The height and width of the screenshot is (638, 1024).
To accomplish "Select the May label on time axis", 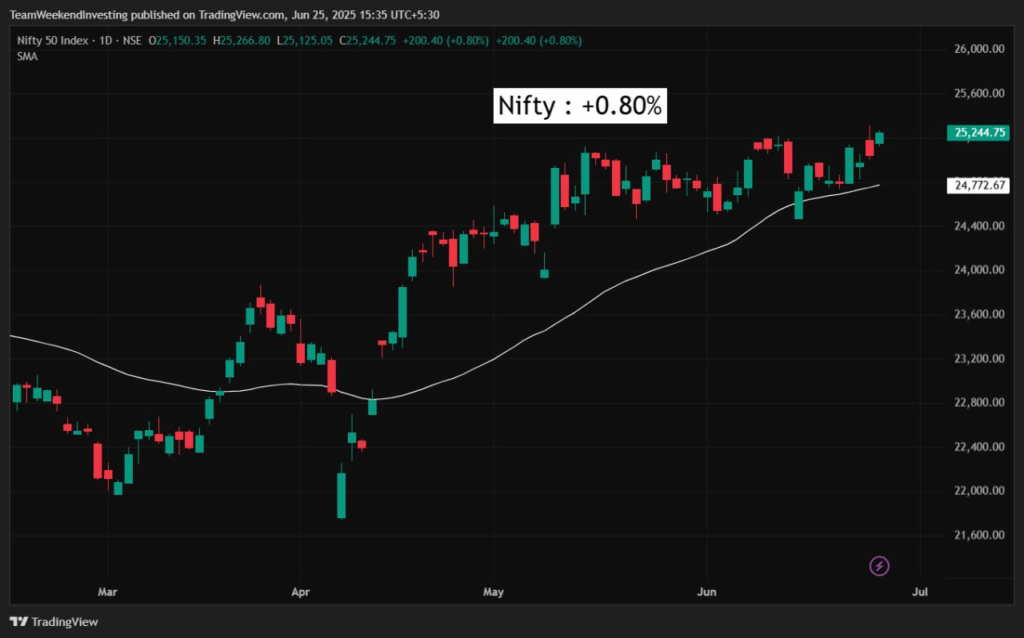I will 492,592.
